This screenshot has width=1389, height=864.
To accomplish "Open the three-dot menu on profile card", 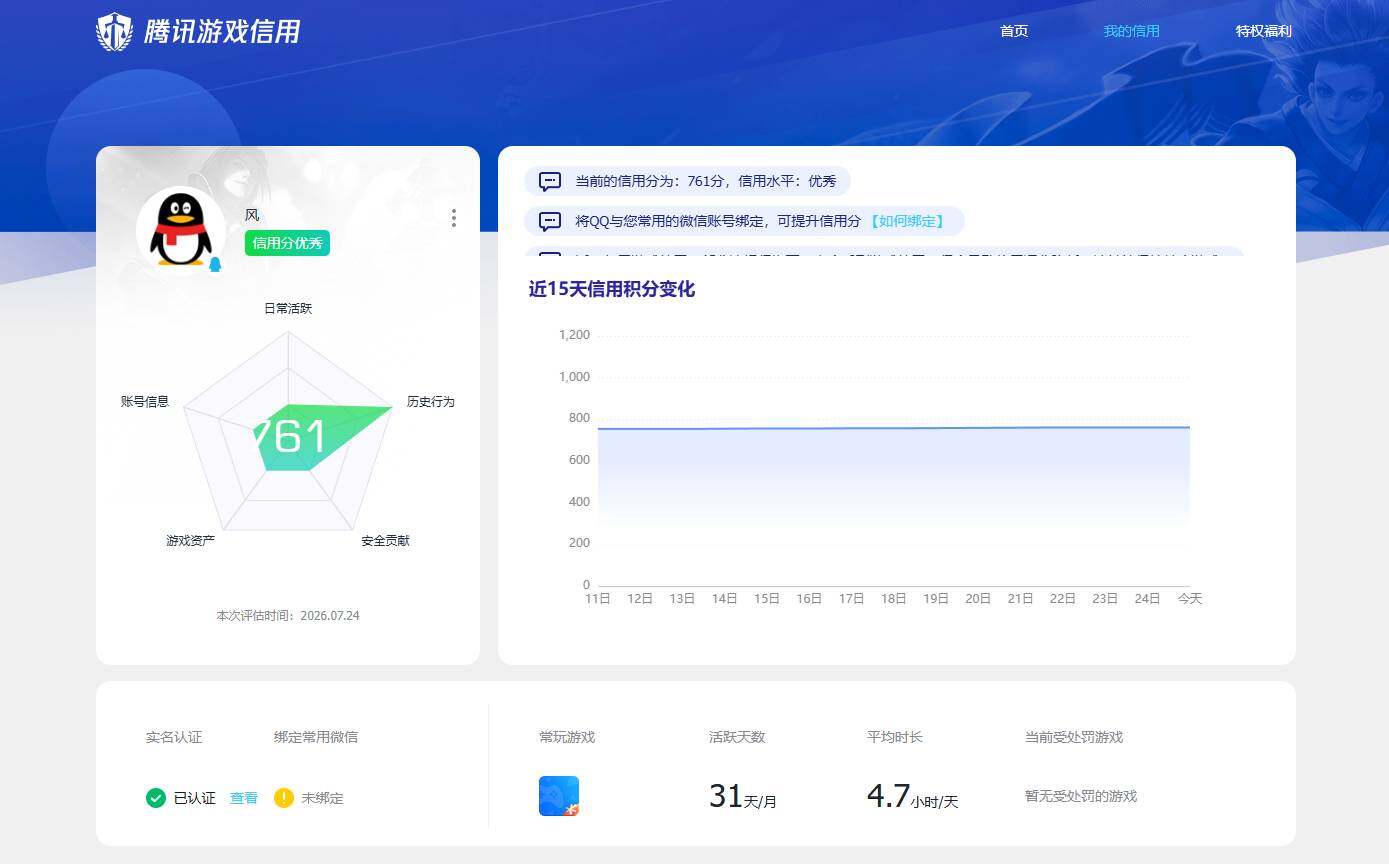I will pyautogui.click(x=454, y=218).
